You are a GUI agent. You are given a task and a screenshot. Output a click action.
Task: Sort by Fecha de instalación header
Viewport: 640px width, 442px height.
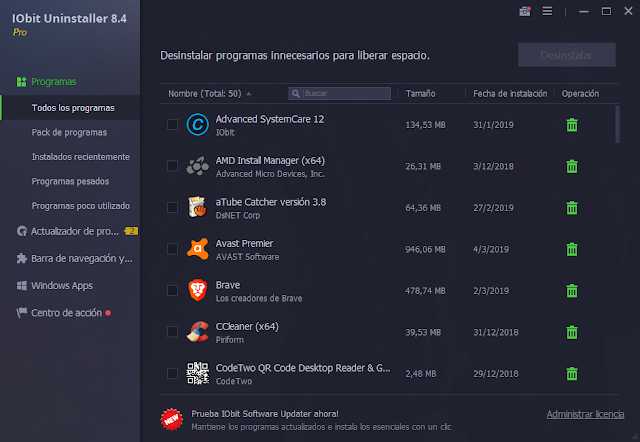510,94
